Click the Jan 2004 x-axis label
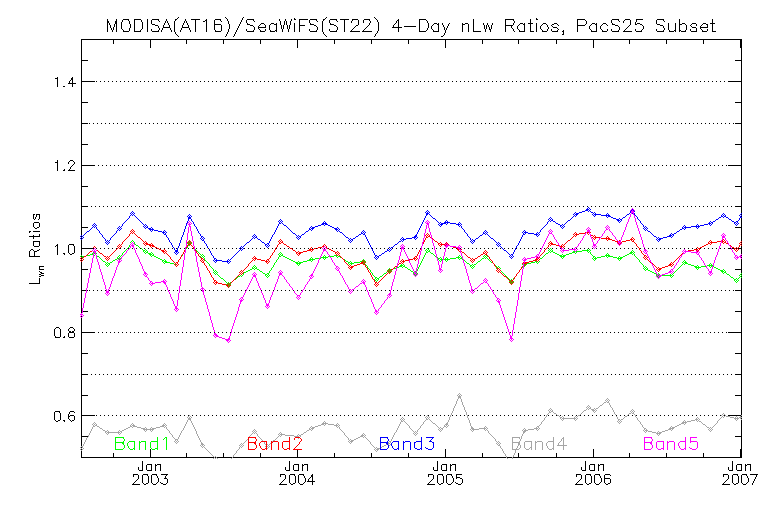This screenshot has width=768, height=512. (x=297, y=473)
